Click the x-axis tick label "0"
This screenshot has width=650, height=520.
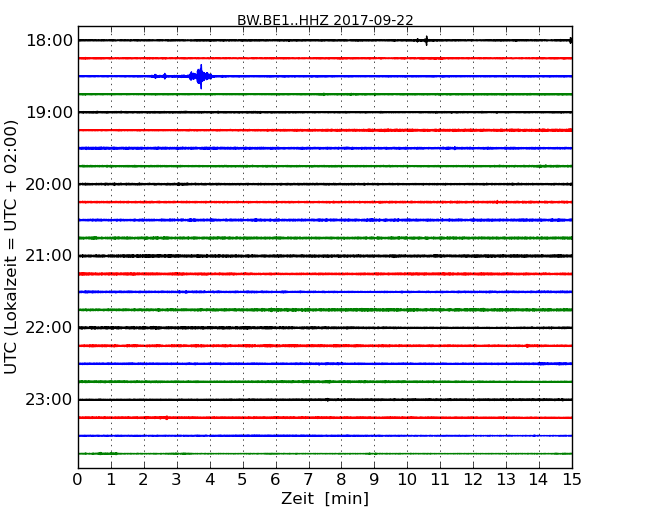coord(78,479)
